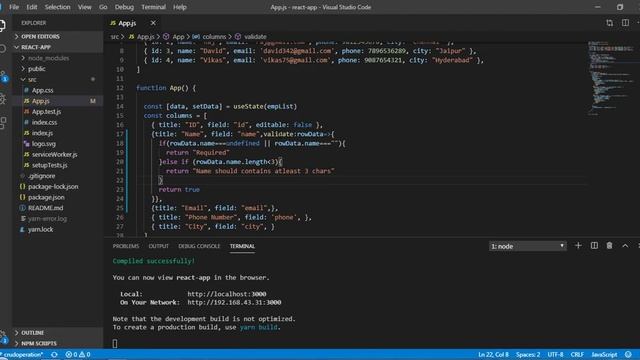The height and width of the screenshot is (360, 640).
Task: Open setupTests.js in the explorer
Action: pyautogui.click(x=49, y=165)
